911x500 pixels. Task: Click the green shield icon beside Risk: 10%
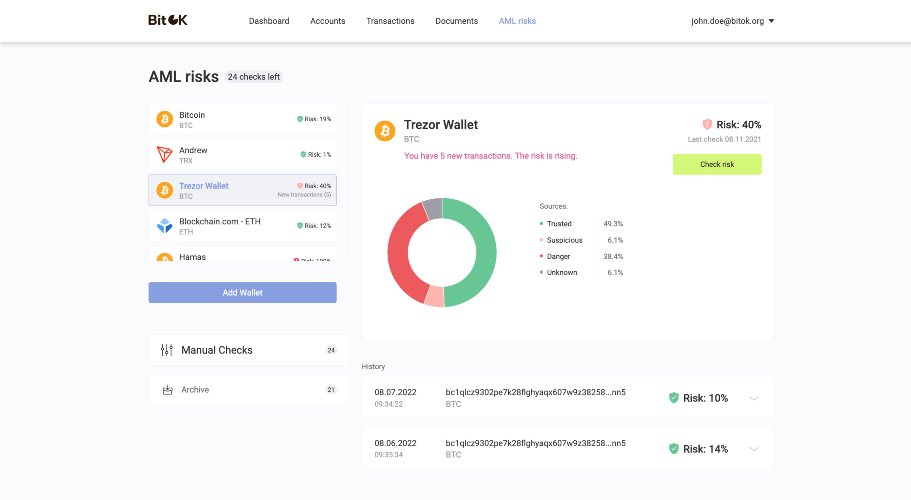click(673, 398)
